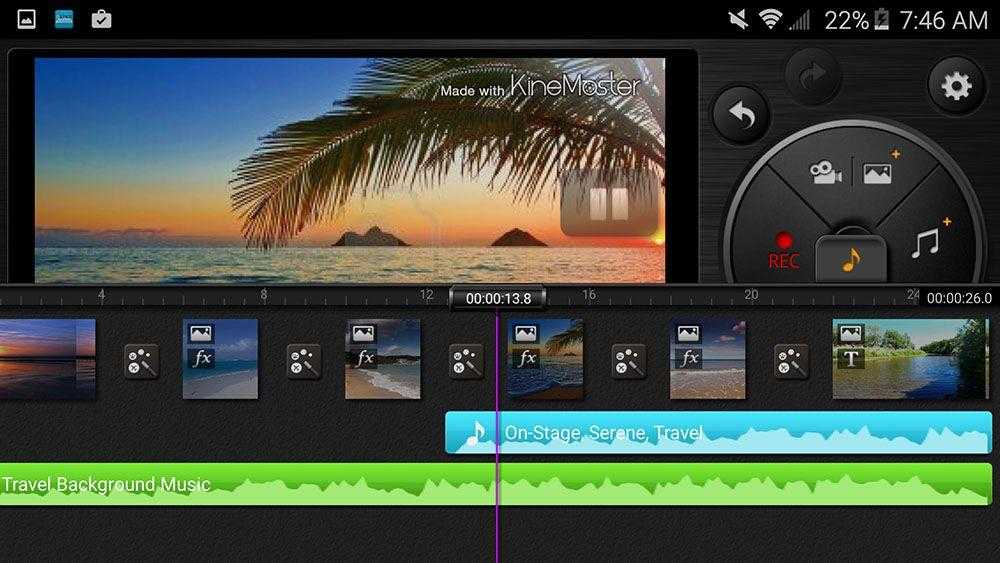Tap total duration 00:00:26.0 label

tap(959, 298)
